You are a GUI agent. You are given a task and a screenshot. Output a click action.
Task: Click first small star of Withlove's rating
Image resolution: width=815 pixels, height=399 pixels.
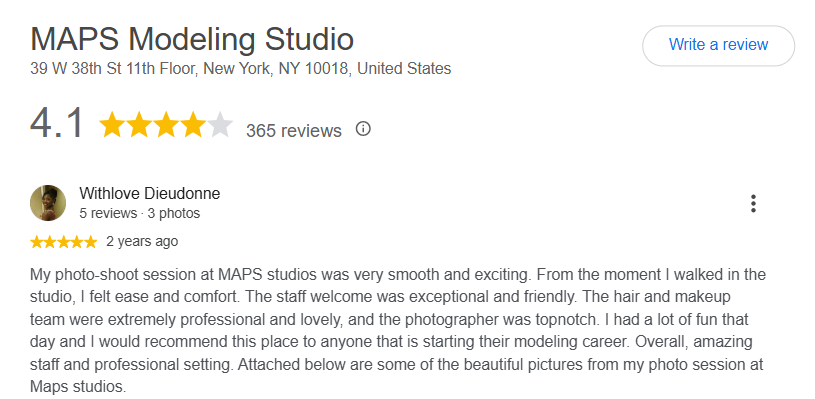point(36,242)
